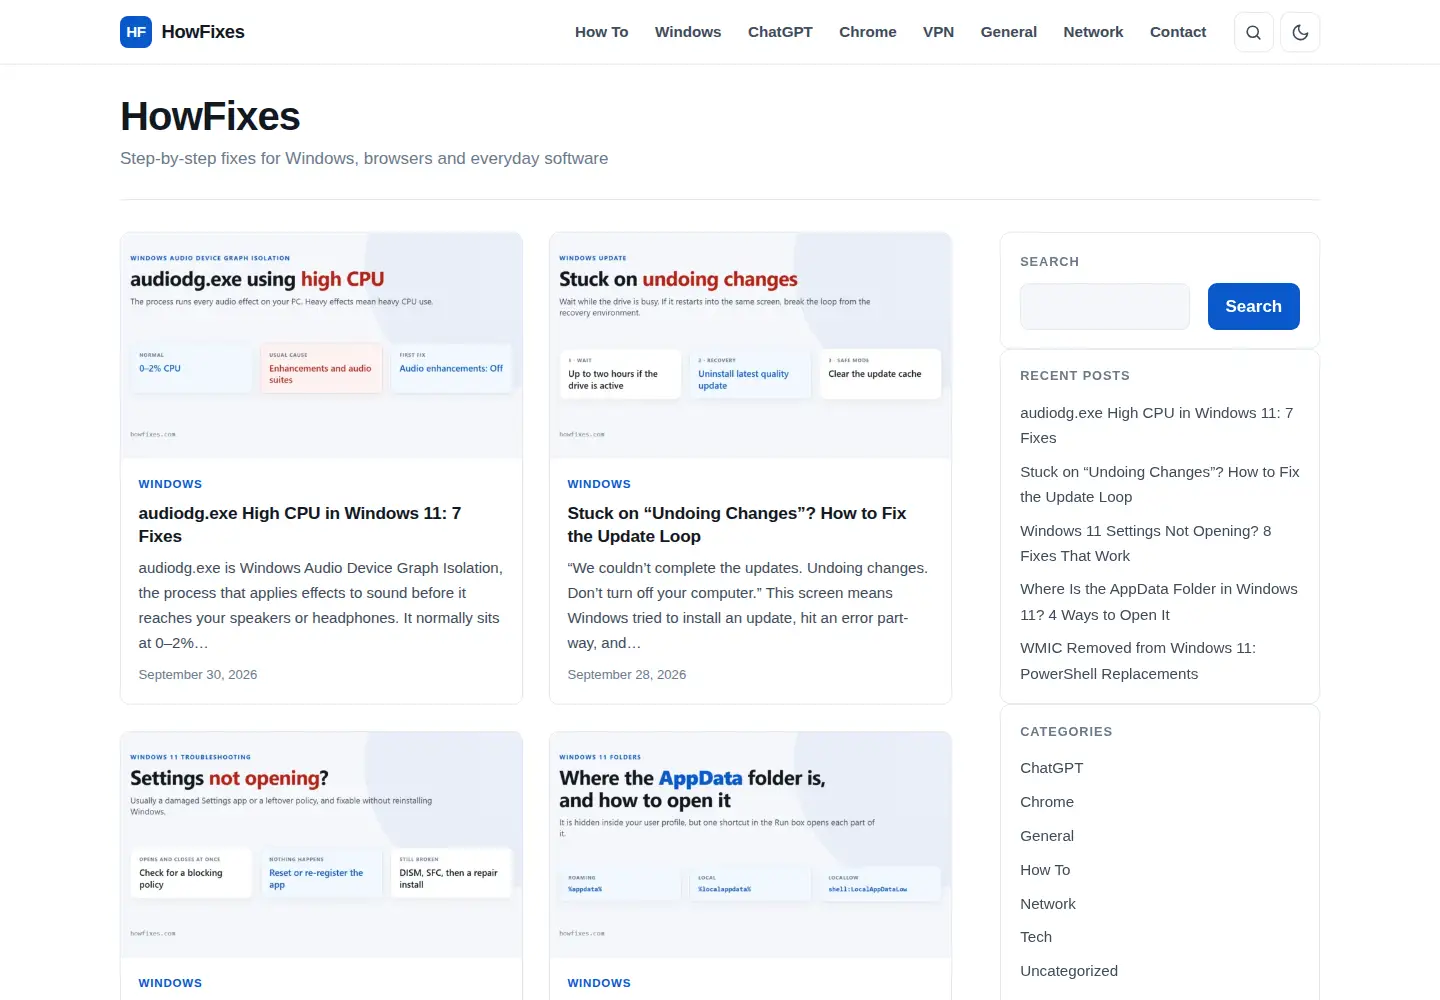Click Windows category above Settings article
Viewport: 1440px width, 1000px height.
(x=170, y=983)
